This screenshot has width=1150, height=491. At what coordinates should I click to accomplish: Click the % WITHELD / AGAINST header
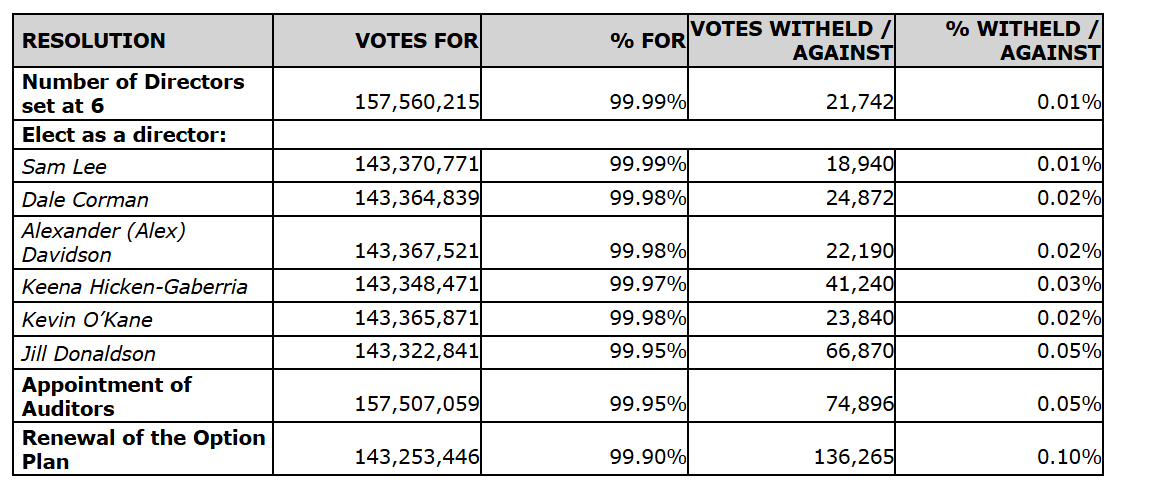tap(1023, 41)
